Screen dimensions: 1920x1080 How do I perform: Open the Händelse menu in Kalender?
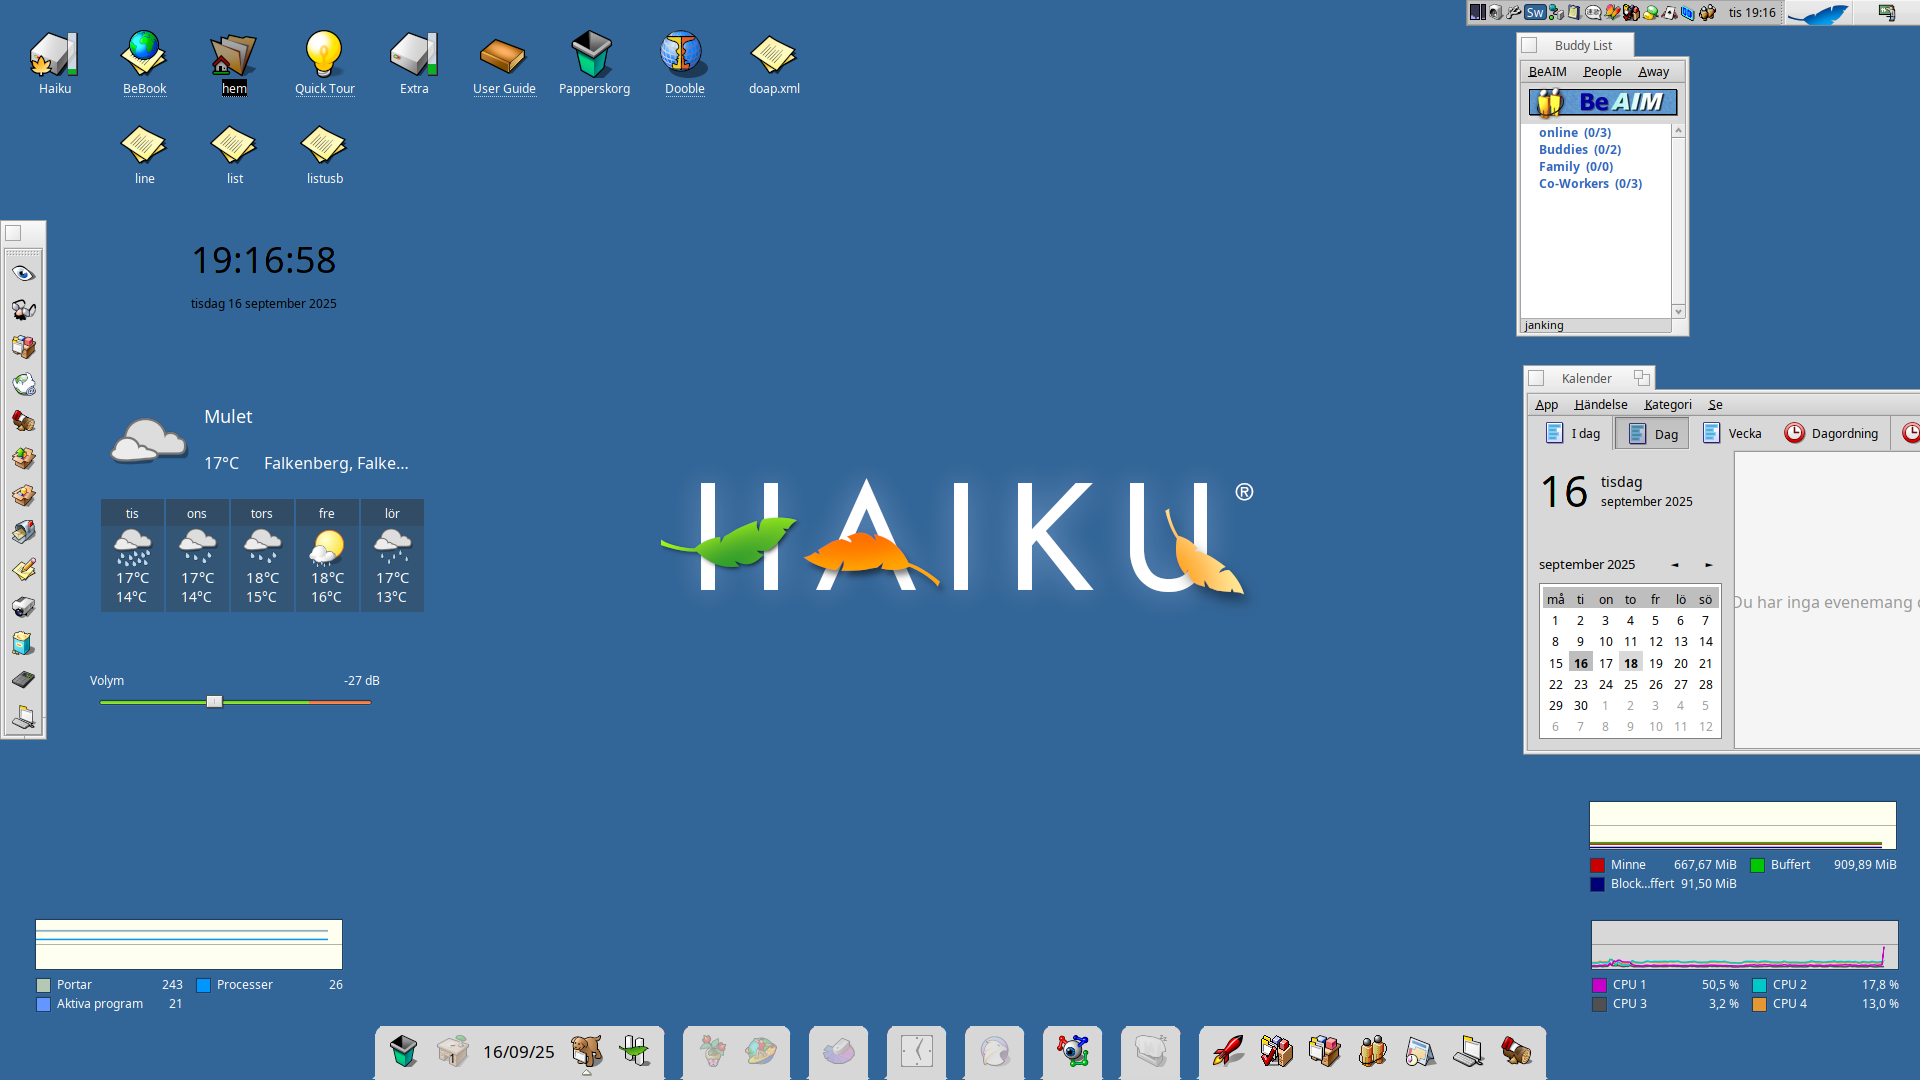[1600, 405]
